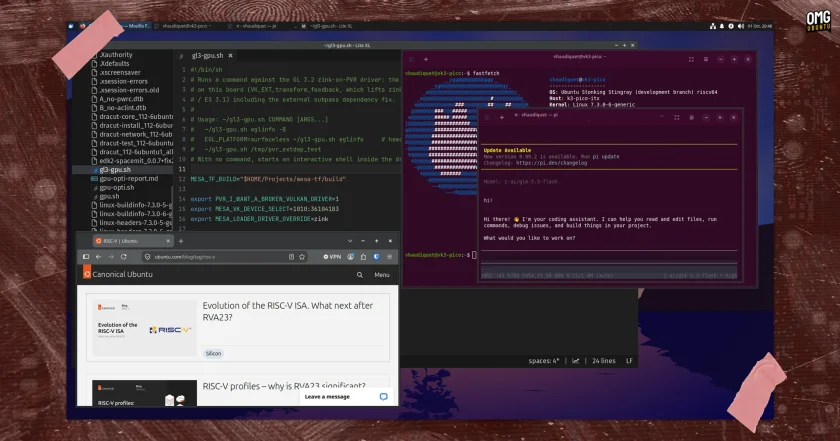Viewport: 840px width, 441px height.
Task: Open the Evolution of the RISC-V ISA article
Action: (287, 311)
